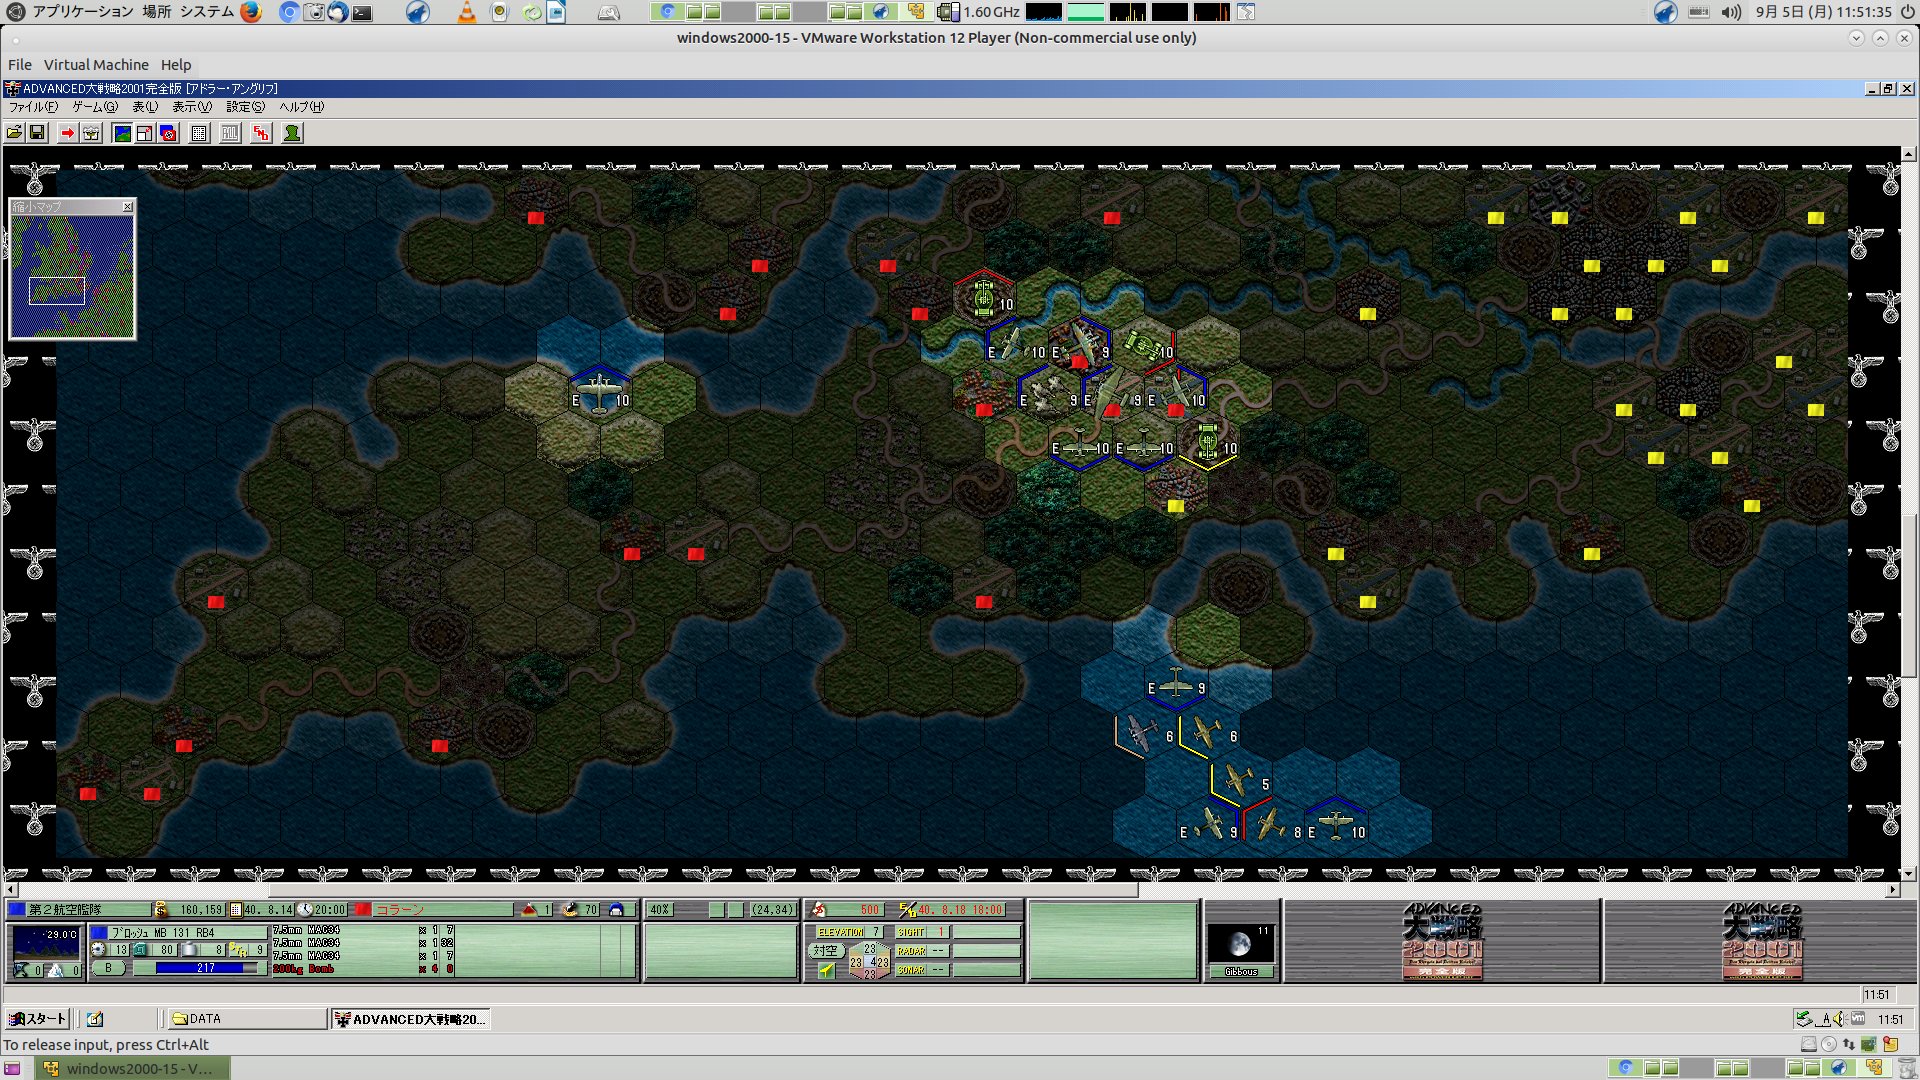Viewport: 1920px width, 1080px height.
Task: Select the map view toolbar icon
Action: [x=122, y=133]
